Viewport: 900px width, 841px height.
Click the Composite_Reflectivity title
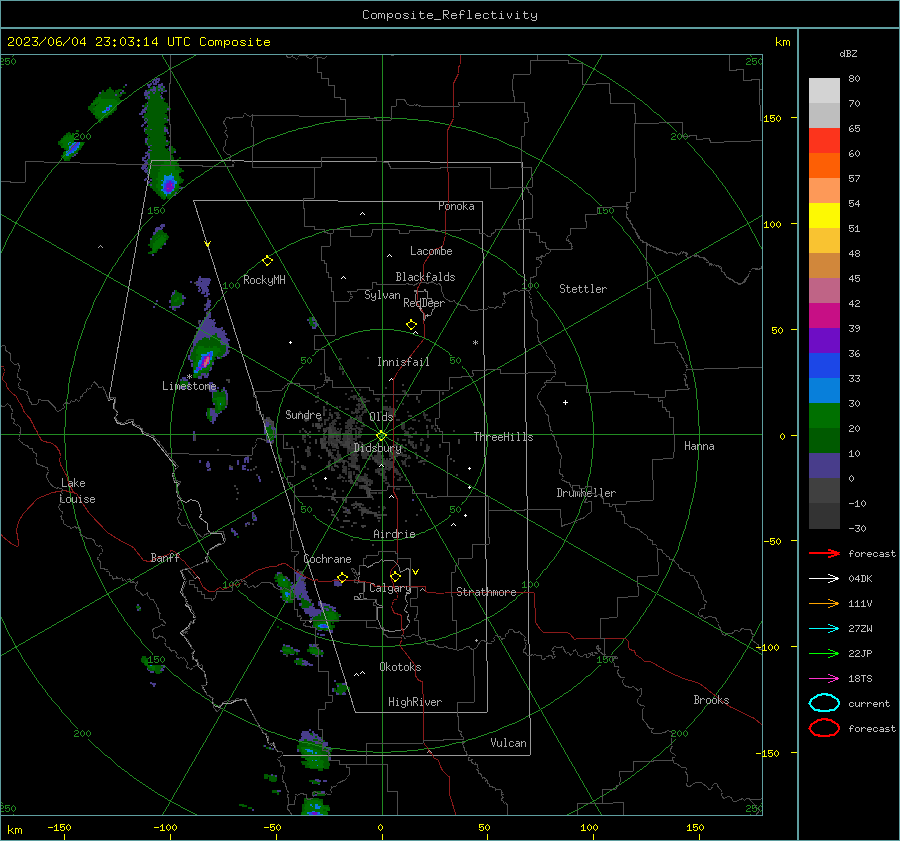(449, 15)
